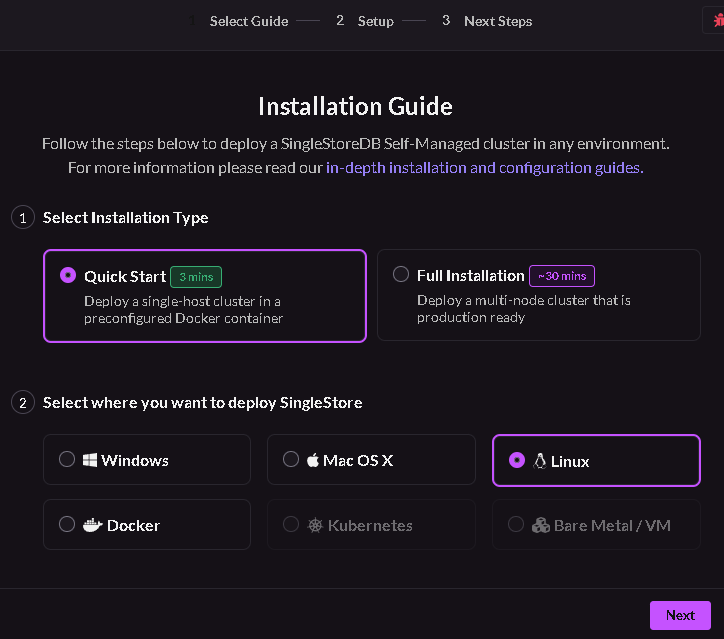Click the 3 mins badge

click(196, 277)
